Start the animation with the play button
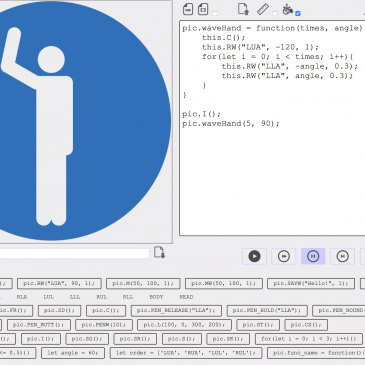 (254, 256)
